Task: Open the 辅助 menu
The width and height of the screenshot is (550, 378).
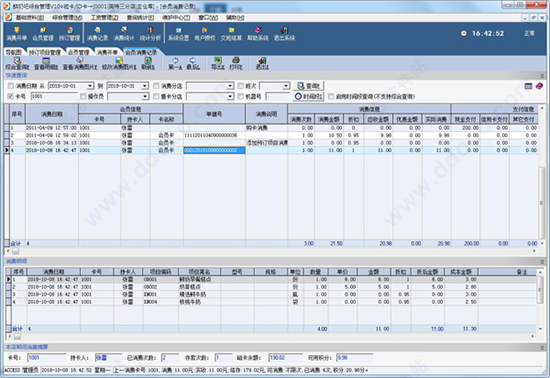Action: click(235, 17)
